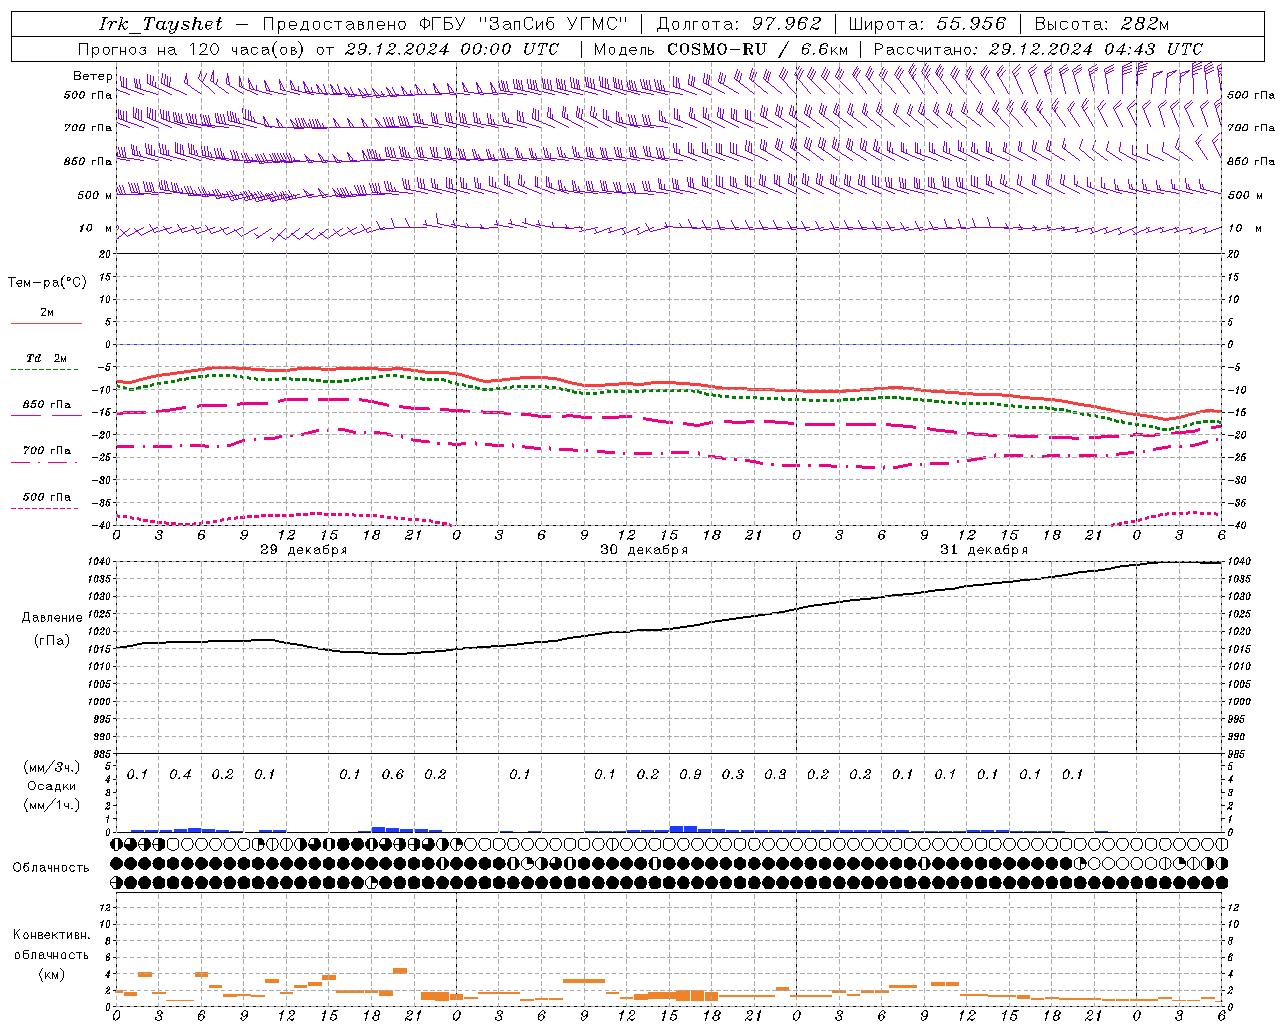Click the Ветер wind panel label
The width and height of the screenshot is (1280, 1024).
(x=92, y=76)
